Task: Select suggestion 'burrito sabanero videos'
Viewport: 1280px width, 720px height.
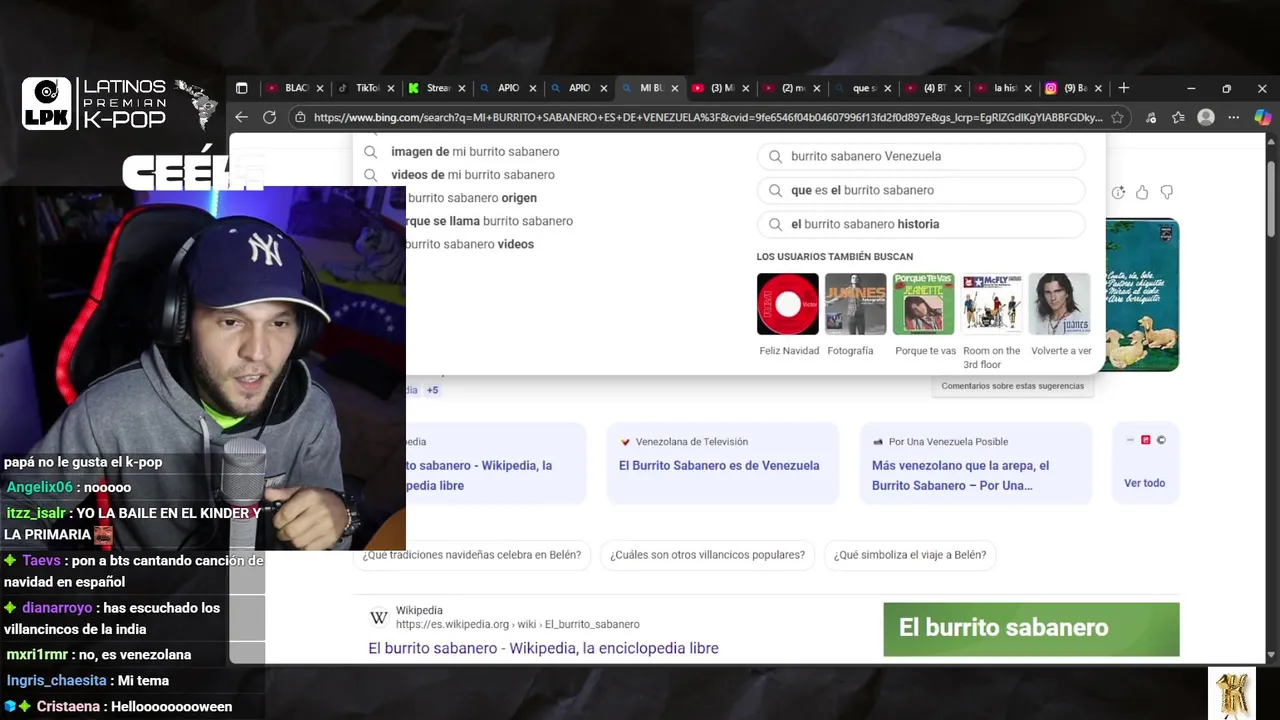Action: click(470, 244)
